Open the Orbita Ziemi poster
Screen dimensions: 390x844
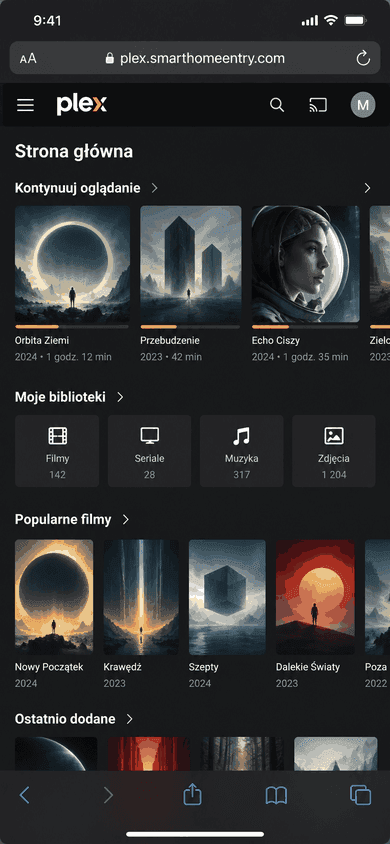72,264
